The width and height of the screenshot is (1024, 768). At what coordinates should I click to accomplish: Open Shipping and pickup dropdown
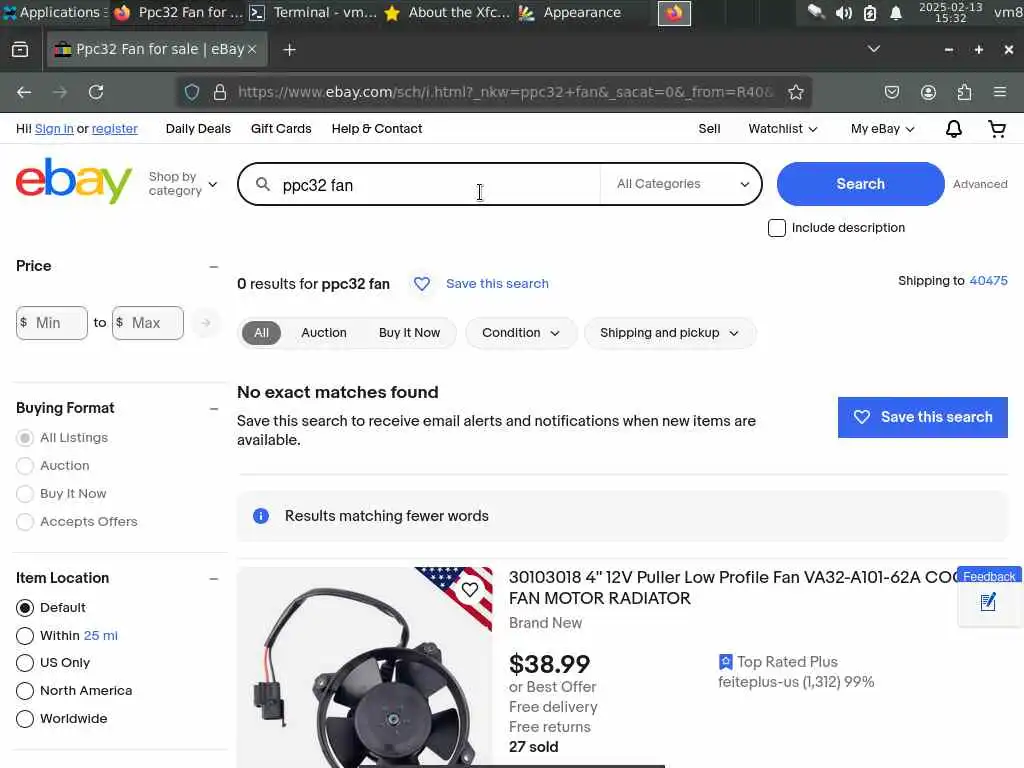pos(670,333)
